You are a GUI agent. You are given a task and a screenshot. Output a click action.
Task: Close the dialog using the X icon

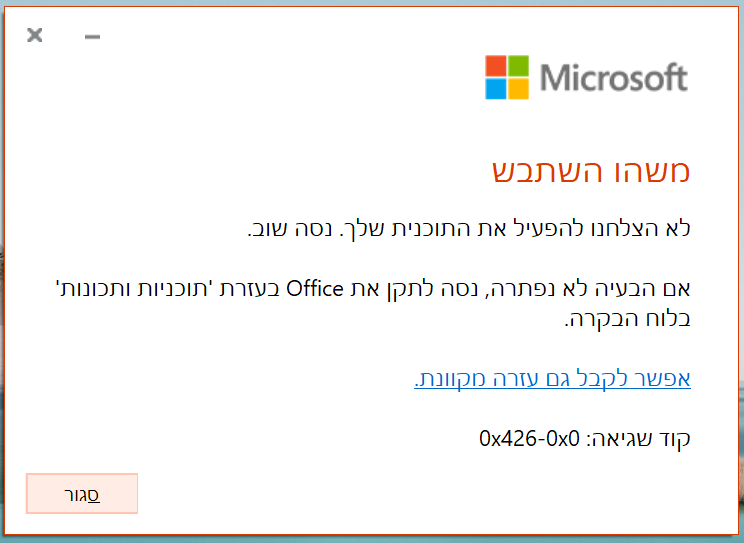[35, 36]
